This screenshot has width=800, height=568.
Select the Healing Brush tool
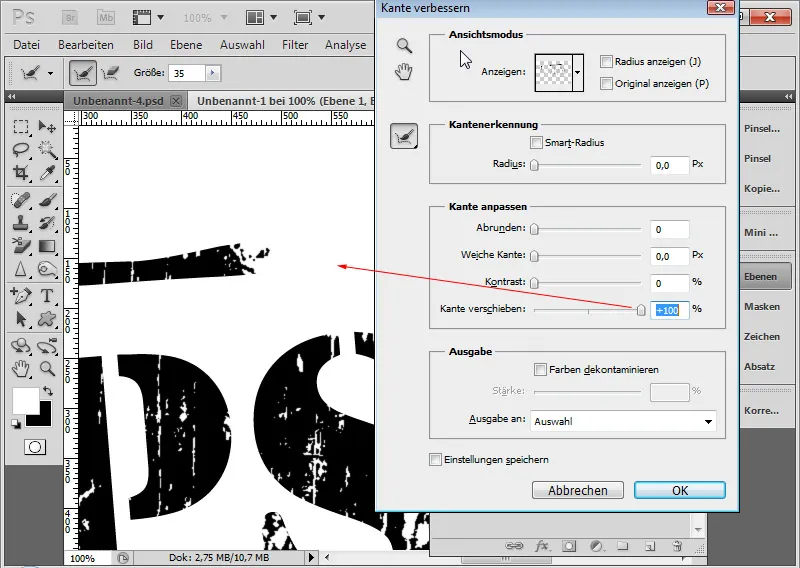click(x=20, y=200)
